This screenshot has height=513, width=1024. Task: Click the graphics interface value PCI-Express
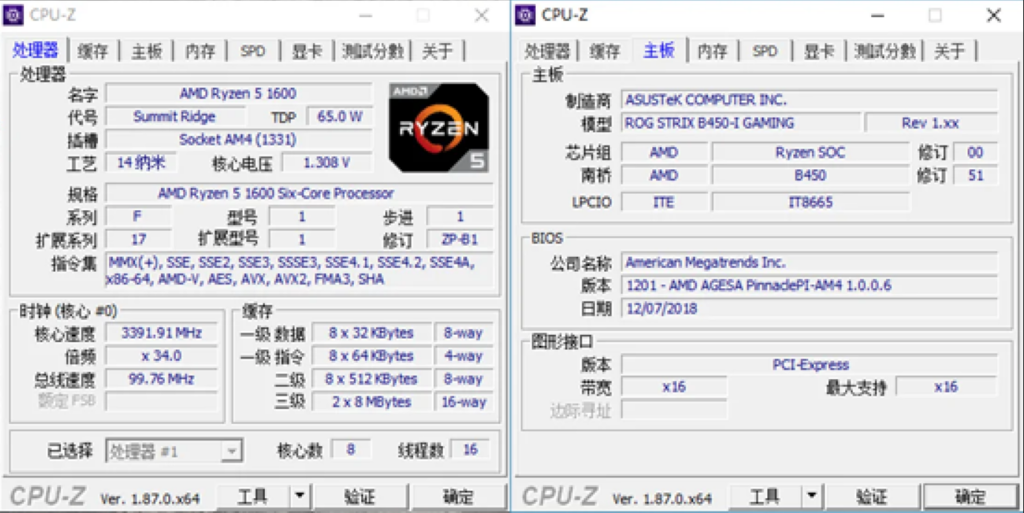pyautogui.click(x=809, y=364)
